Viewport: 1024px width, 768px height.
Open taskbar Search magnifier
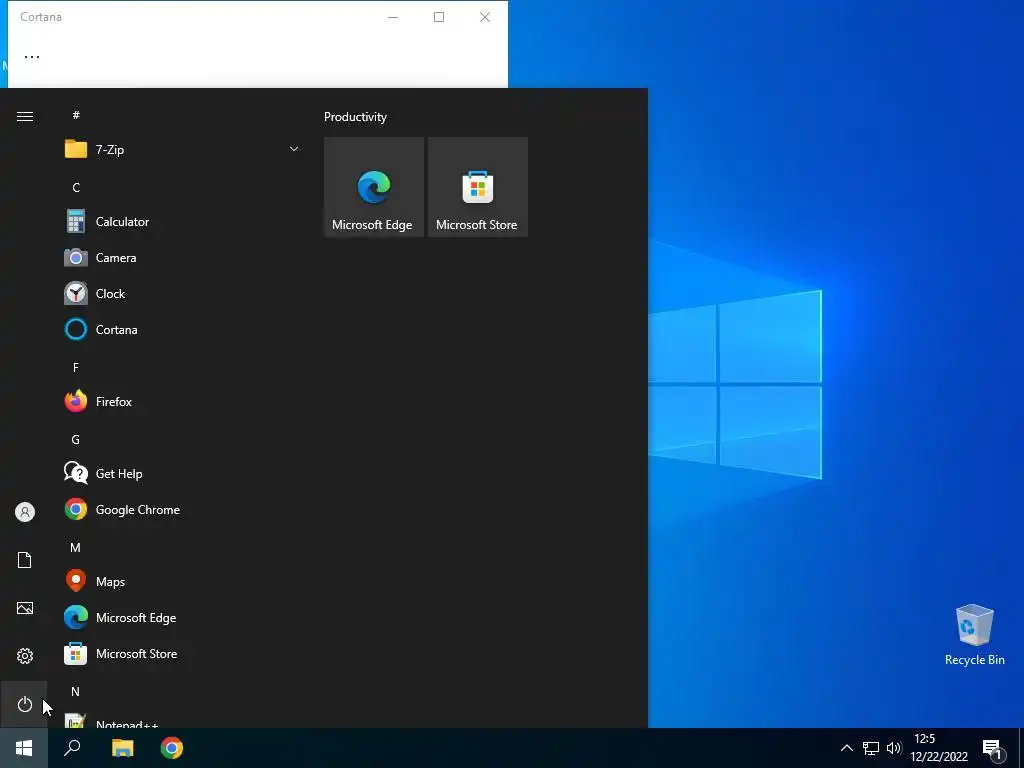[72, 748]
